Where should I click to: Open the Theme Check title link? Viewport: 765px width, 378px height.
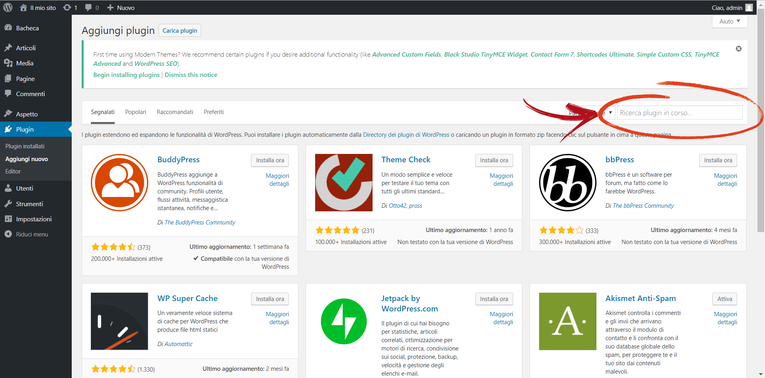(x=406, y=159)
